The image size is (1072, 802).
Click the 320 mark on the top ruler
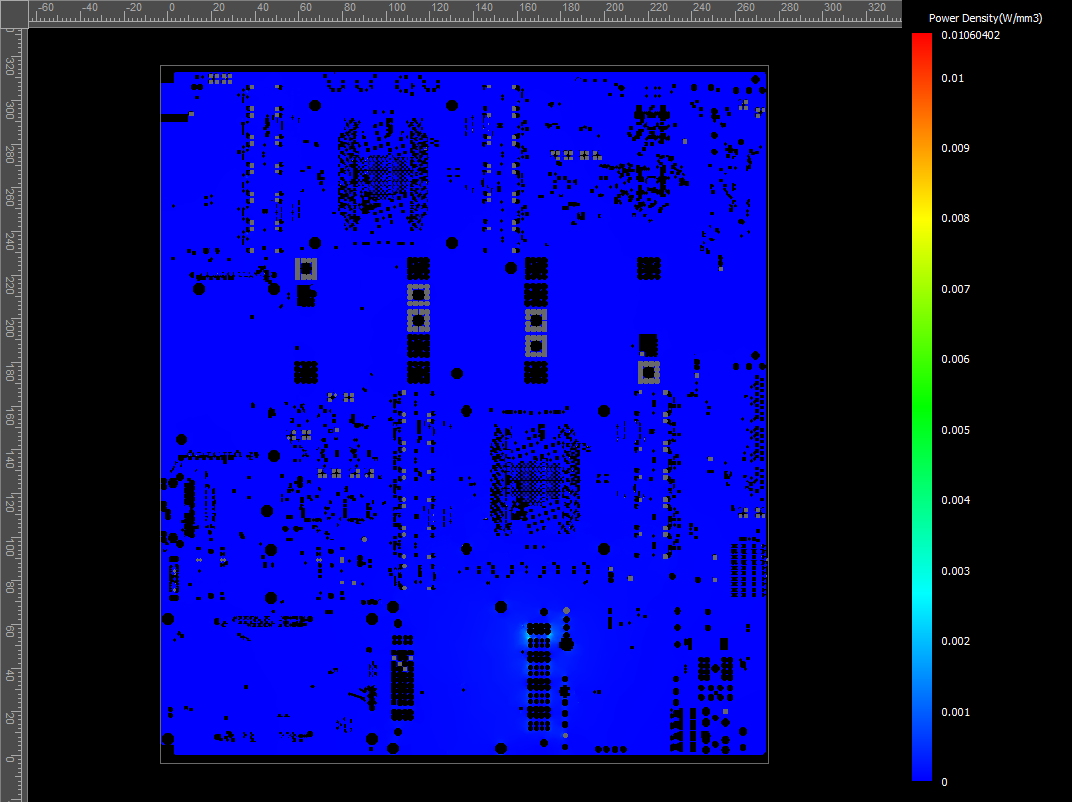point(876,8)
